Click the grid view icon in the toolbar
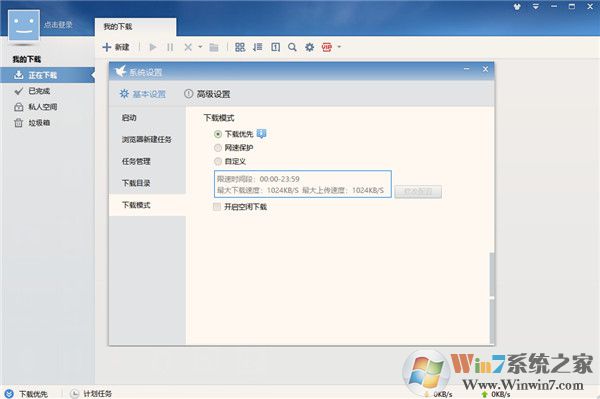This screenshot has width=600, height=399. coord(240,47)
